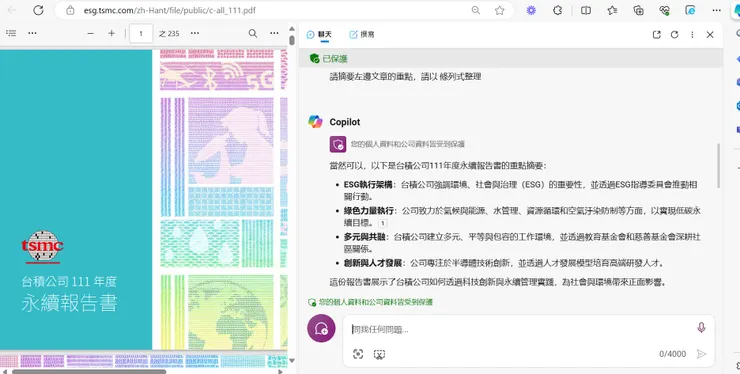Screen dimensions: 740x374
Task: Click the Edge profile icon in the toolbar
Action: coord(690,10)
